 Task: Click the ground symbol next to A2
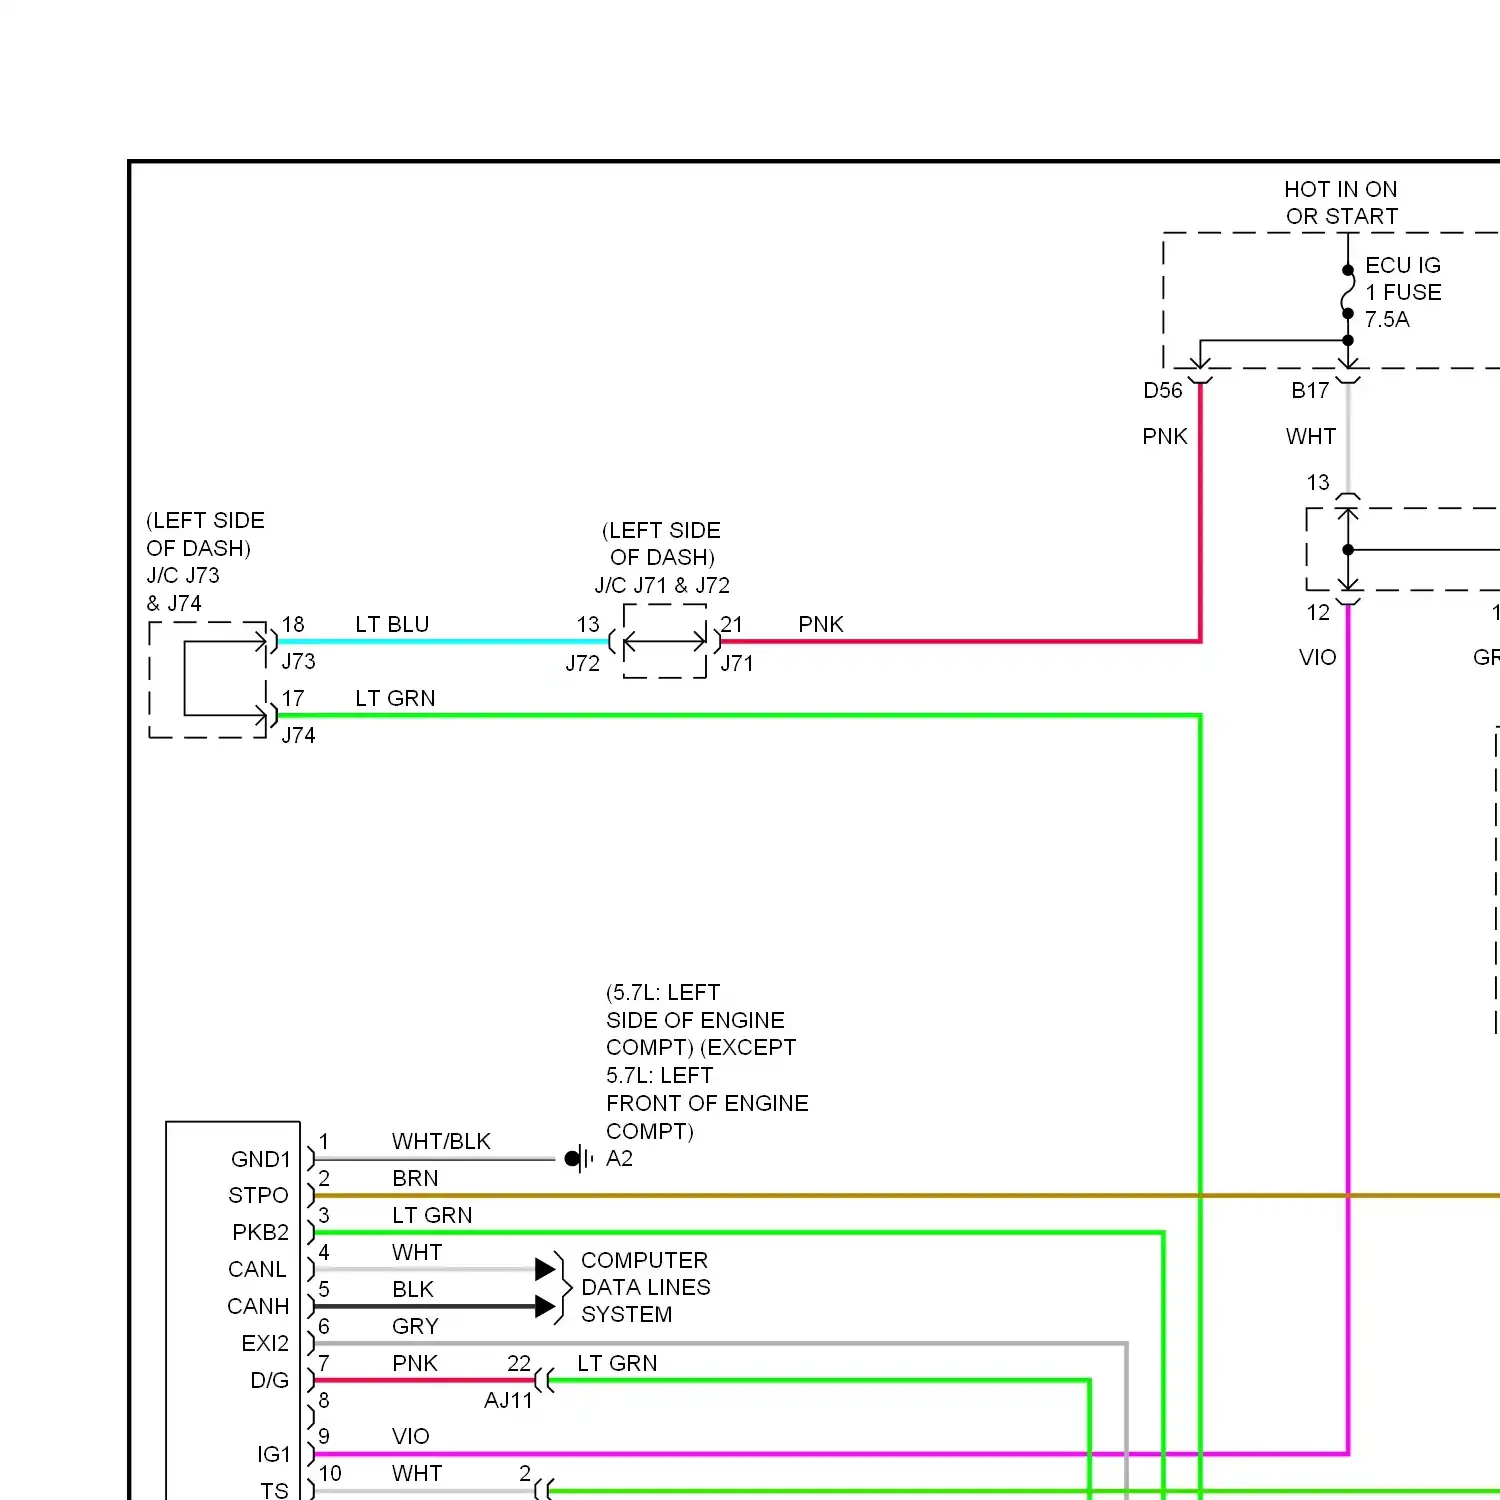click(x=579, y=1159)
